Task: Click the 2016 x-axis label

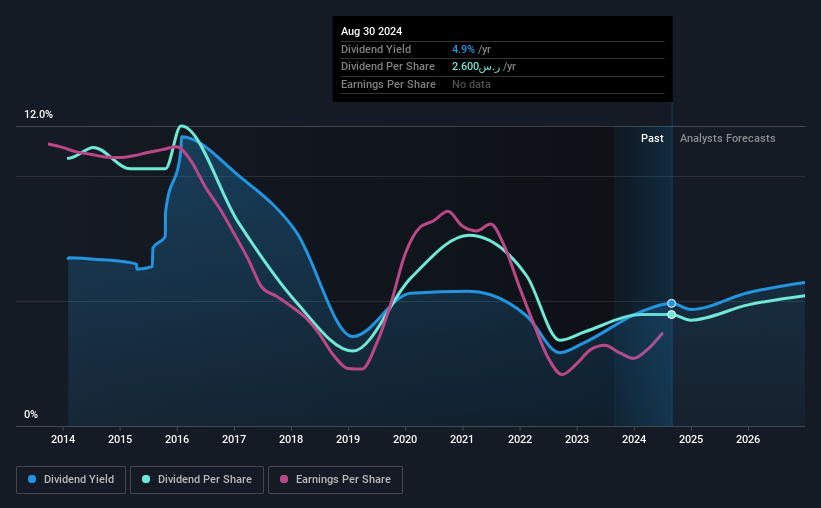Action: (177, 439)
